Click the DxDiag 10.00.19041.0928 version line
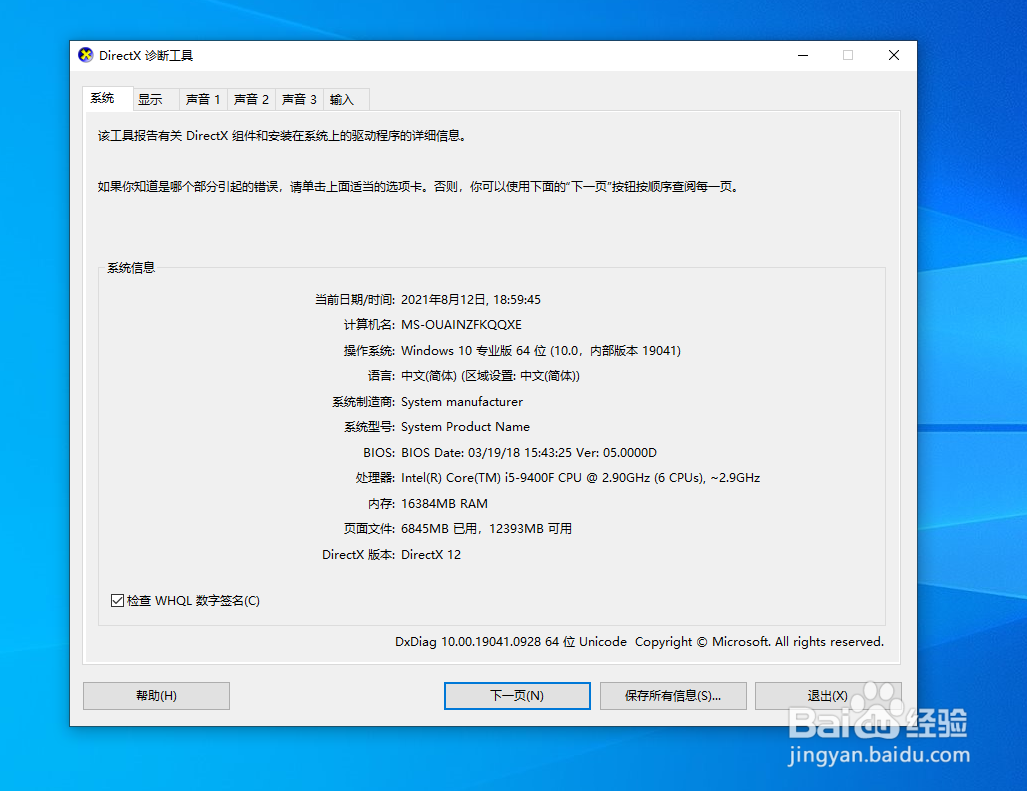Screen dimensions: 1027x791 639,642
